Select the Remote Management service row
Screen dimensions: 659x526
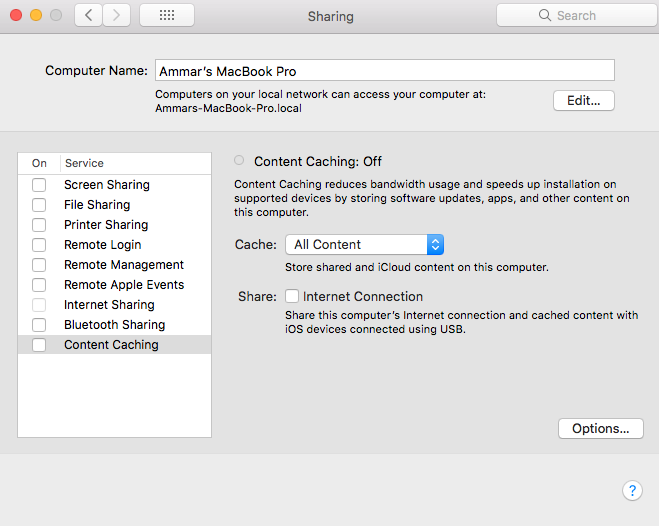coord(114,265)
